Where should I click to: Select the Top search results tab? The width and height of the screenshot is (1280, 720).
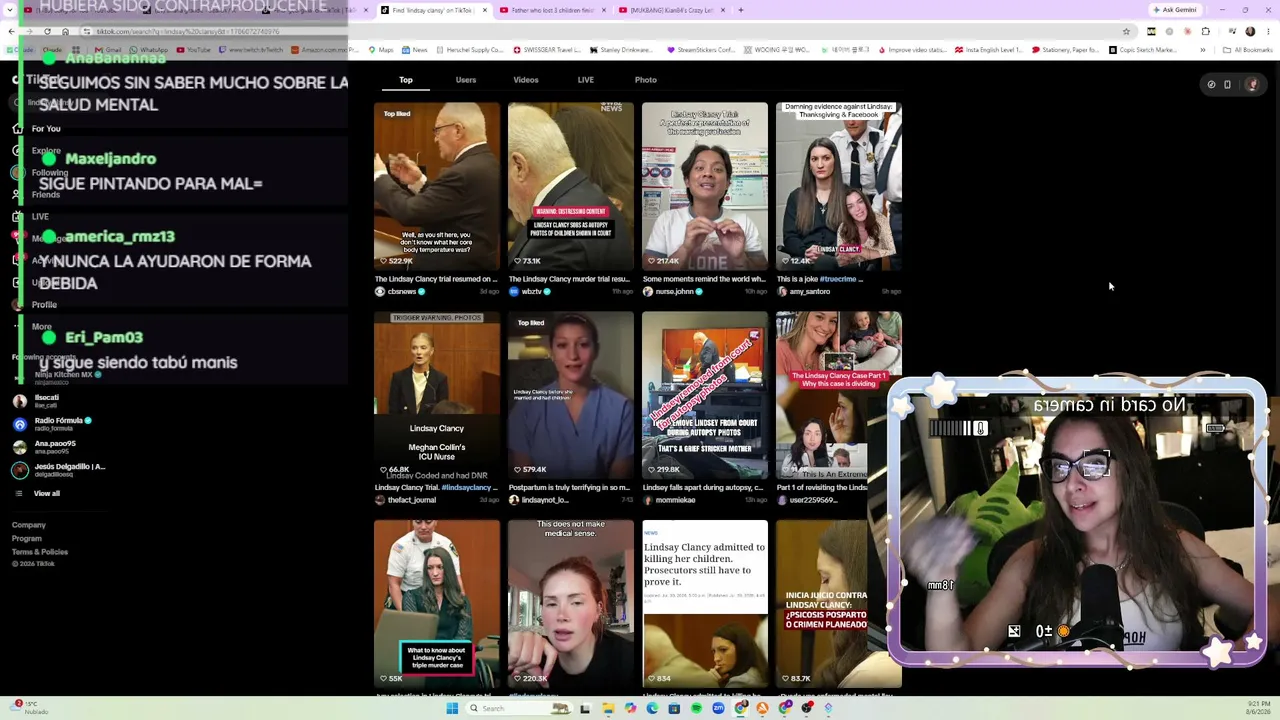pos(406,80)
